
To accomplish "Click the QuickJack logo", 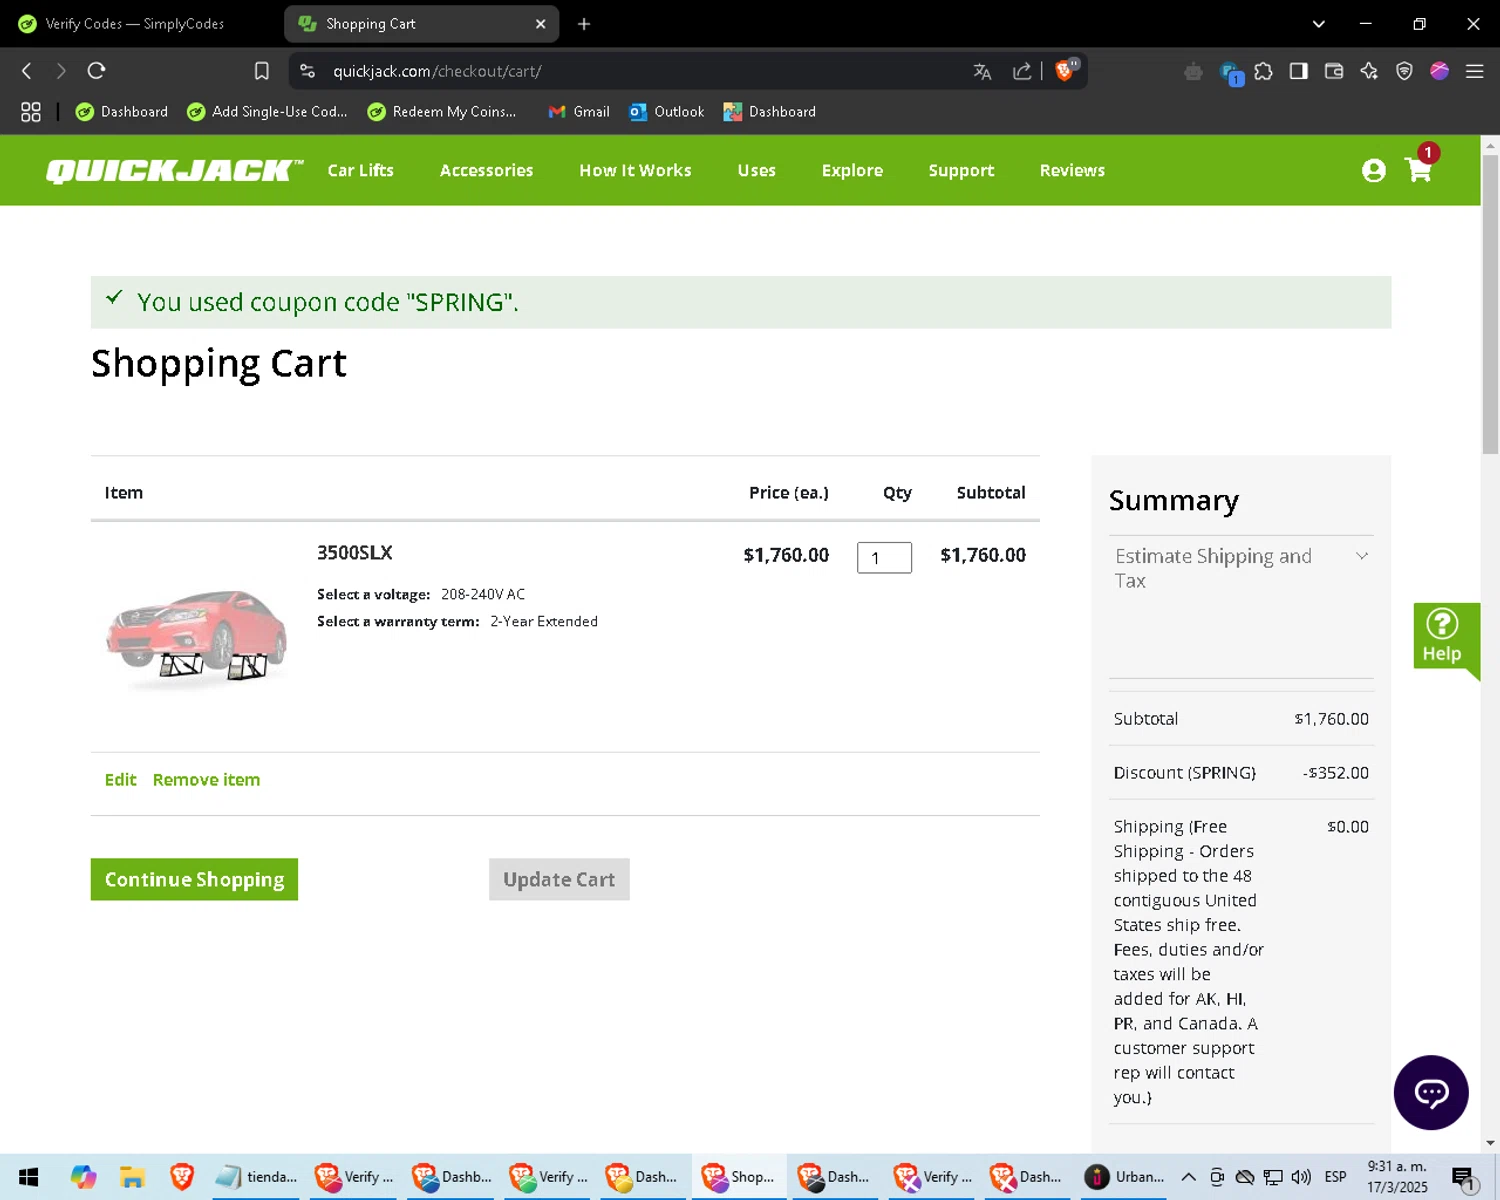I will (174, 171).
